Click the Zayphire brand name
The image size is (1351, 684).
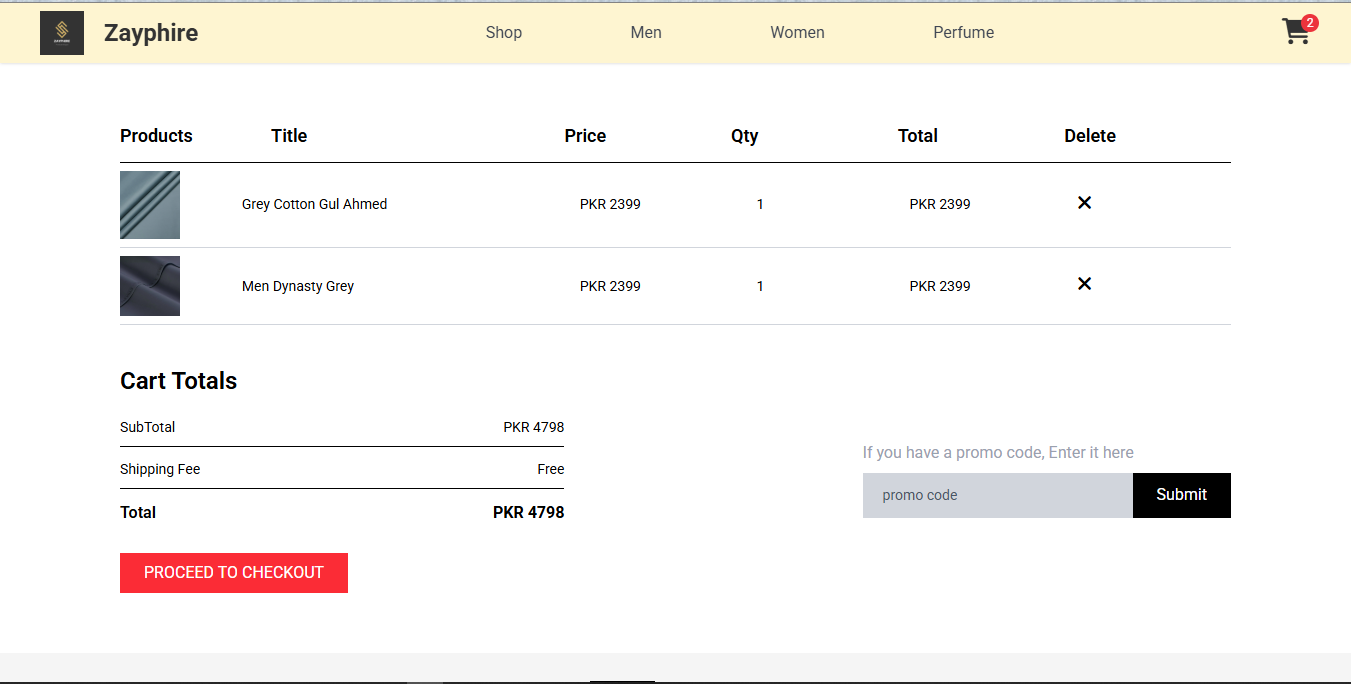(x=151, y=33)
